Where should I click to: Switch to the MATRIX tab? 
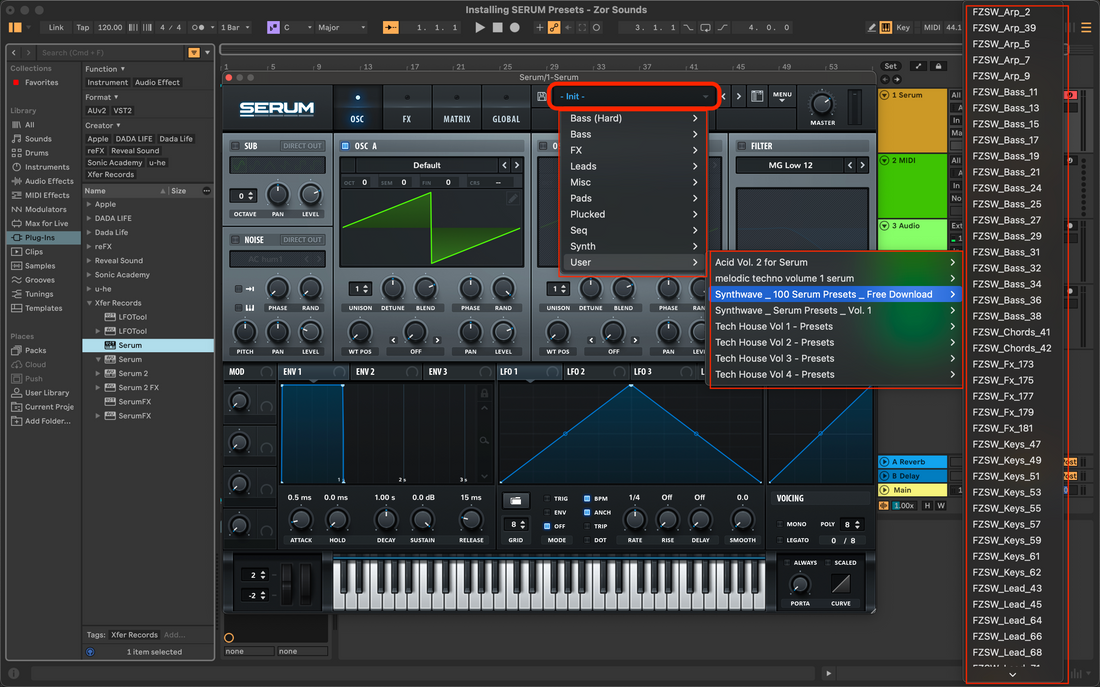[457, 109]
